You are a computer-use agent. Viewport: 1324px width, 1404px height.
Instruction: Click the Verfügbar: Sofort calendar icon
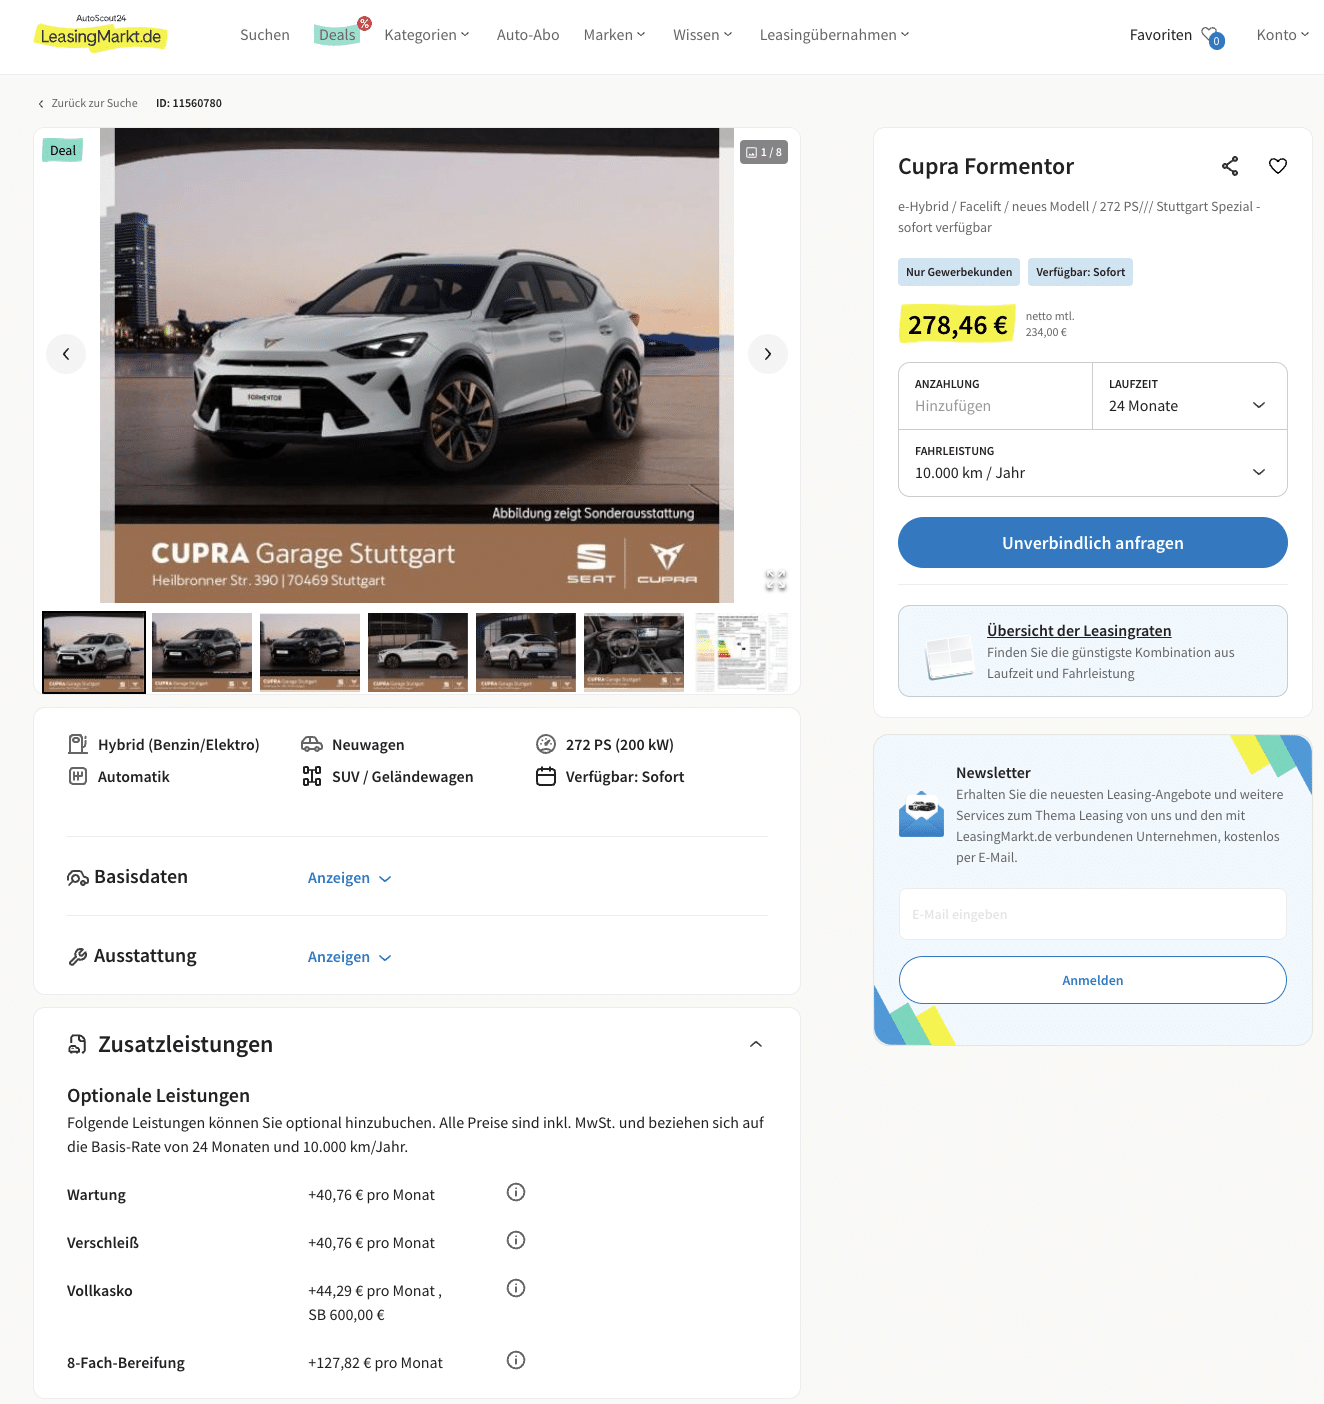pyautogui.click(x=546, y=776)
